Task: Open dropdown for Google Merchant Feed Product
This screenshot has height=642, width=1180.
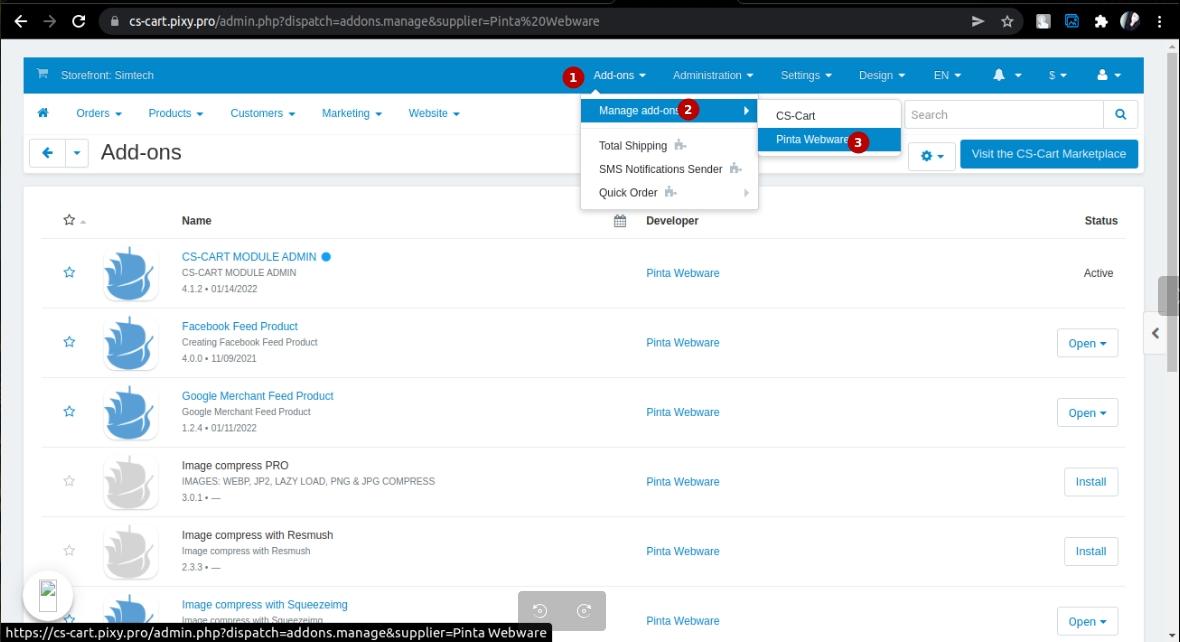Action: pyautogui.click(x=1087, y=412)
